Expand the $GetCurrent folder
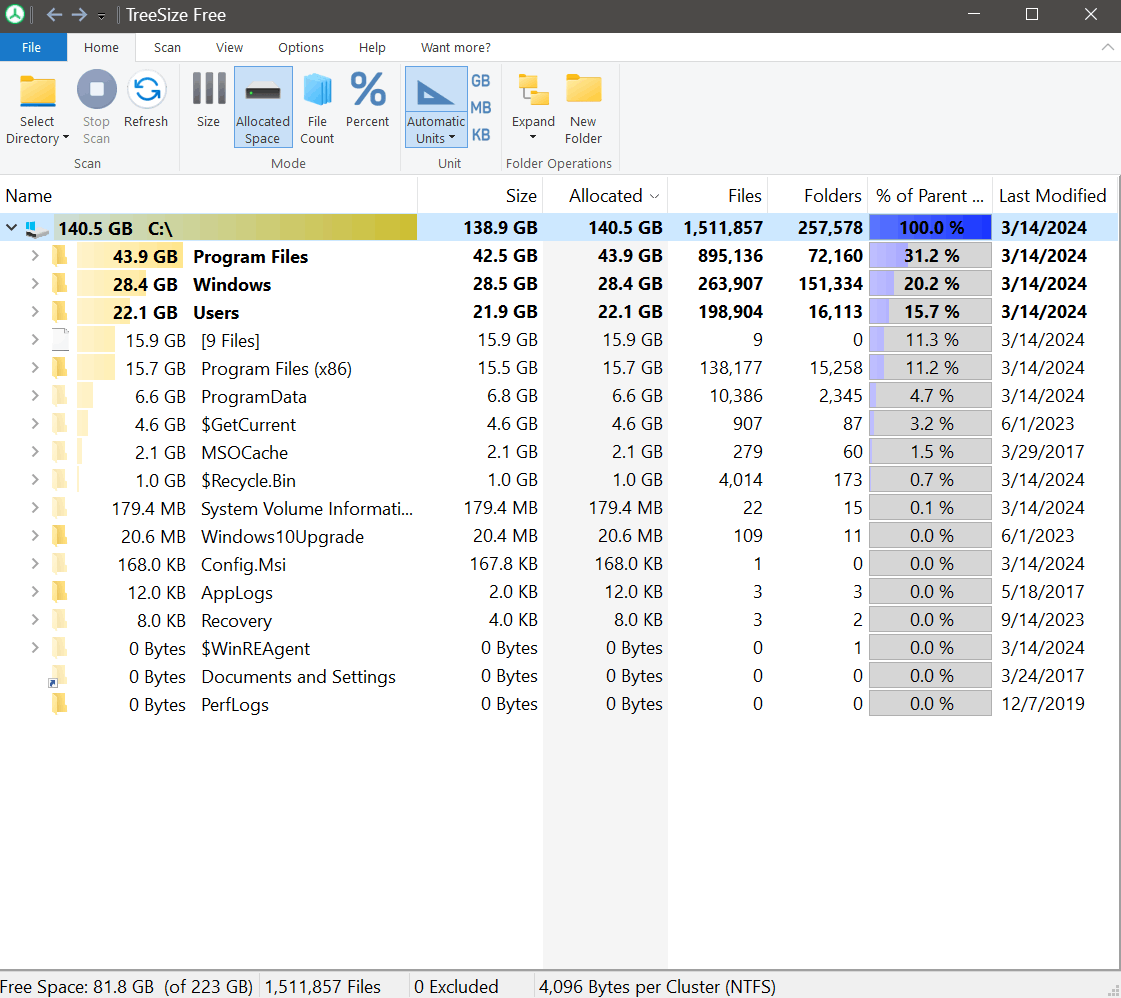Viewport: 1121px width, 998px height. 35,424
